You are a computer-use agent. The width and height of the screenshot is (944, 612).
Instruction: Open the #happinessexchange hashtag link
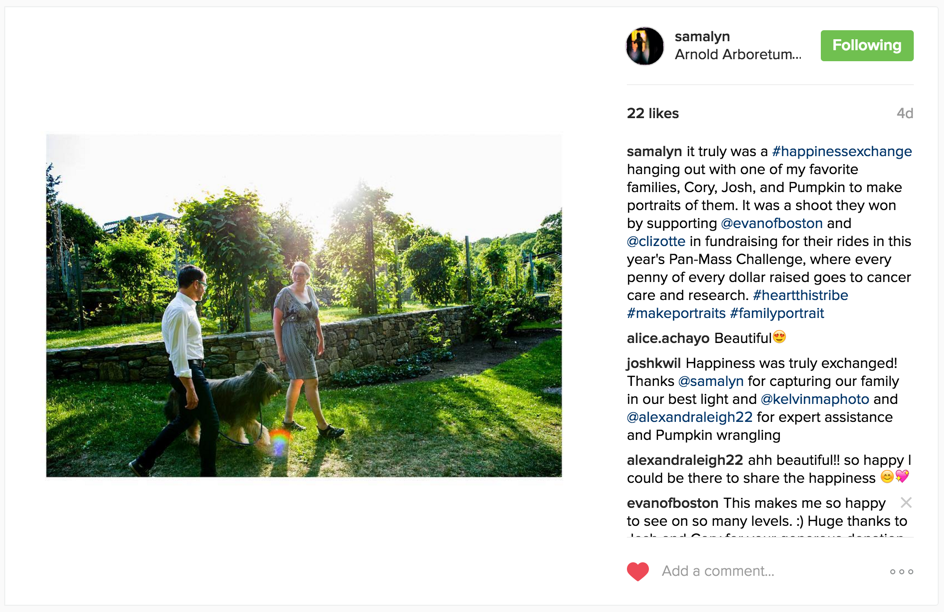click(842, 151)
